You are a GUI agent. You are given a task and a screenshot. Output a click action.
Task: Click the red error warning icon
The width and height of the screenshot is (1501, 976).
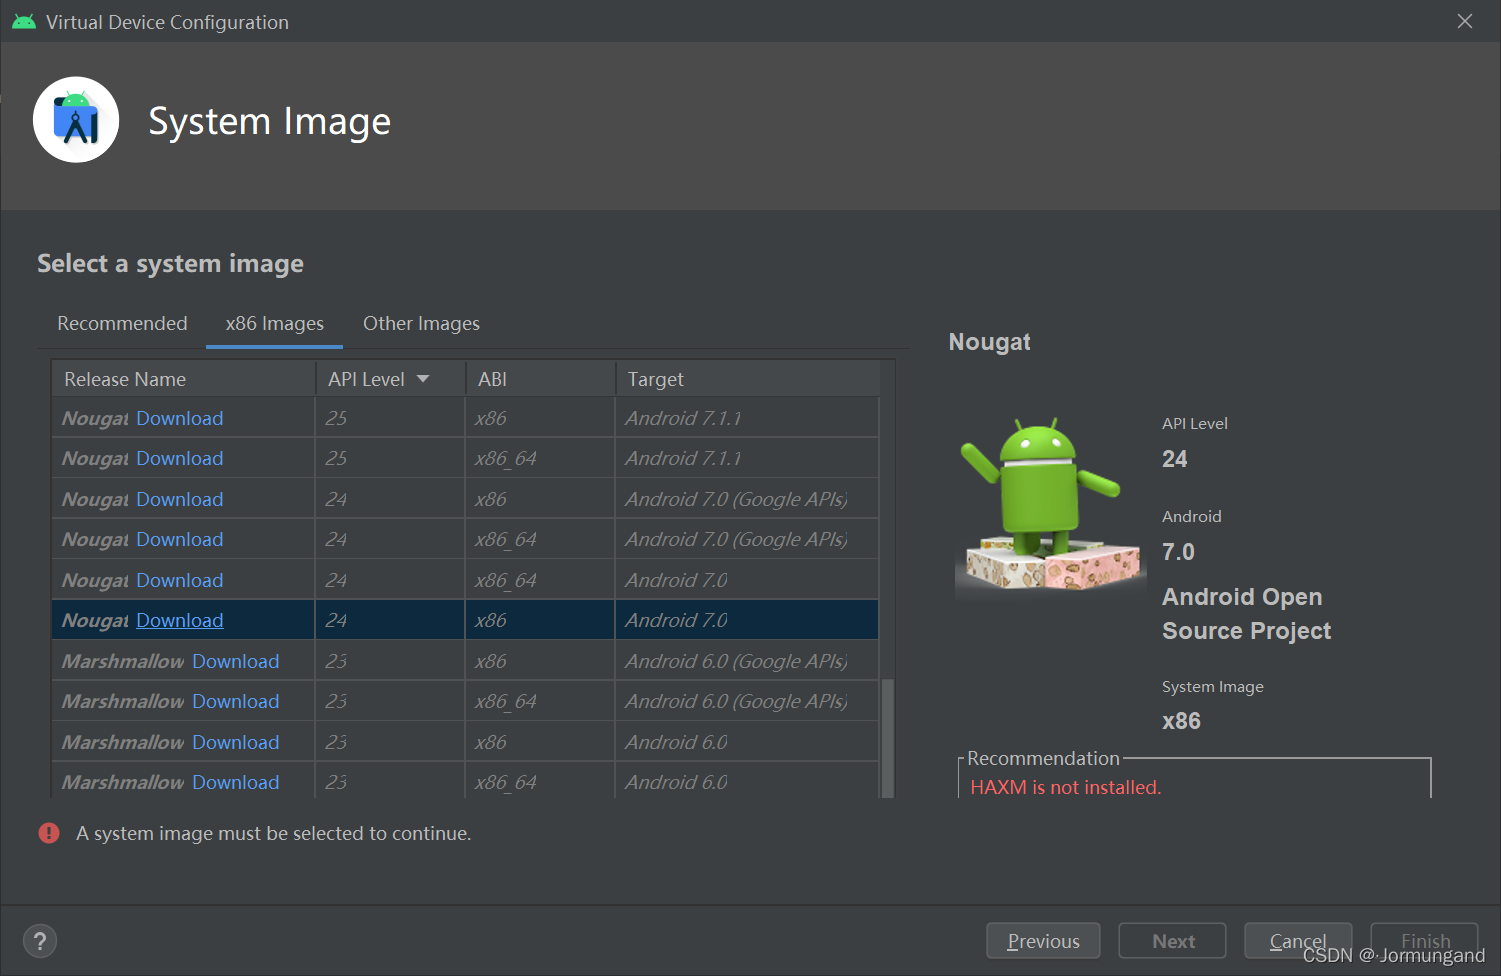(x=49, y=833)
